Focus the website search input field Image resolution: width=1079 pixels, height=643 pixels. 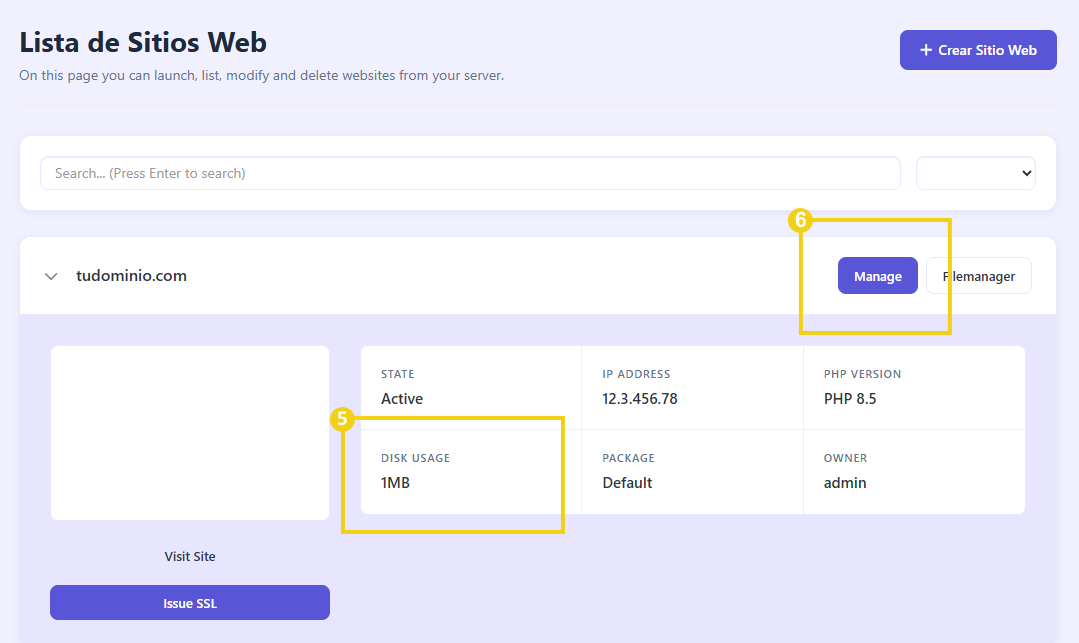click(470, 173)
